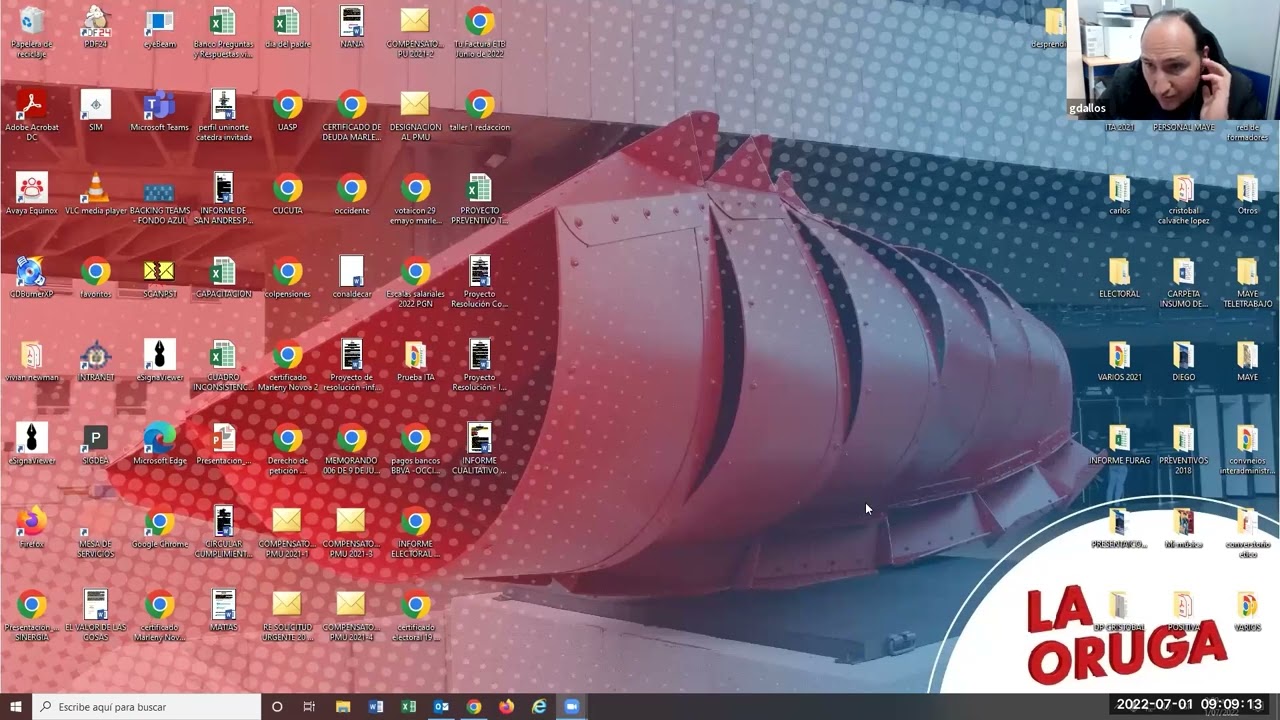1280x720 pixels.
Task: Open File Explorer from the taskbar
Action: point(343,707)
